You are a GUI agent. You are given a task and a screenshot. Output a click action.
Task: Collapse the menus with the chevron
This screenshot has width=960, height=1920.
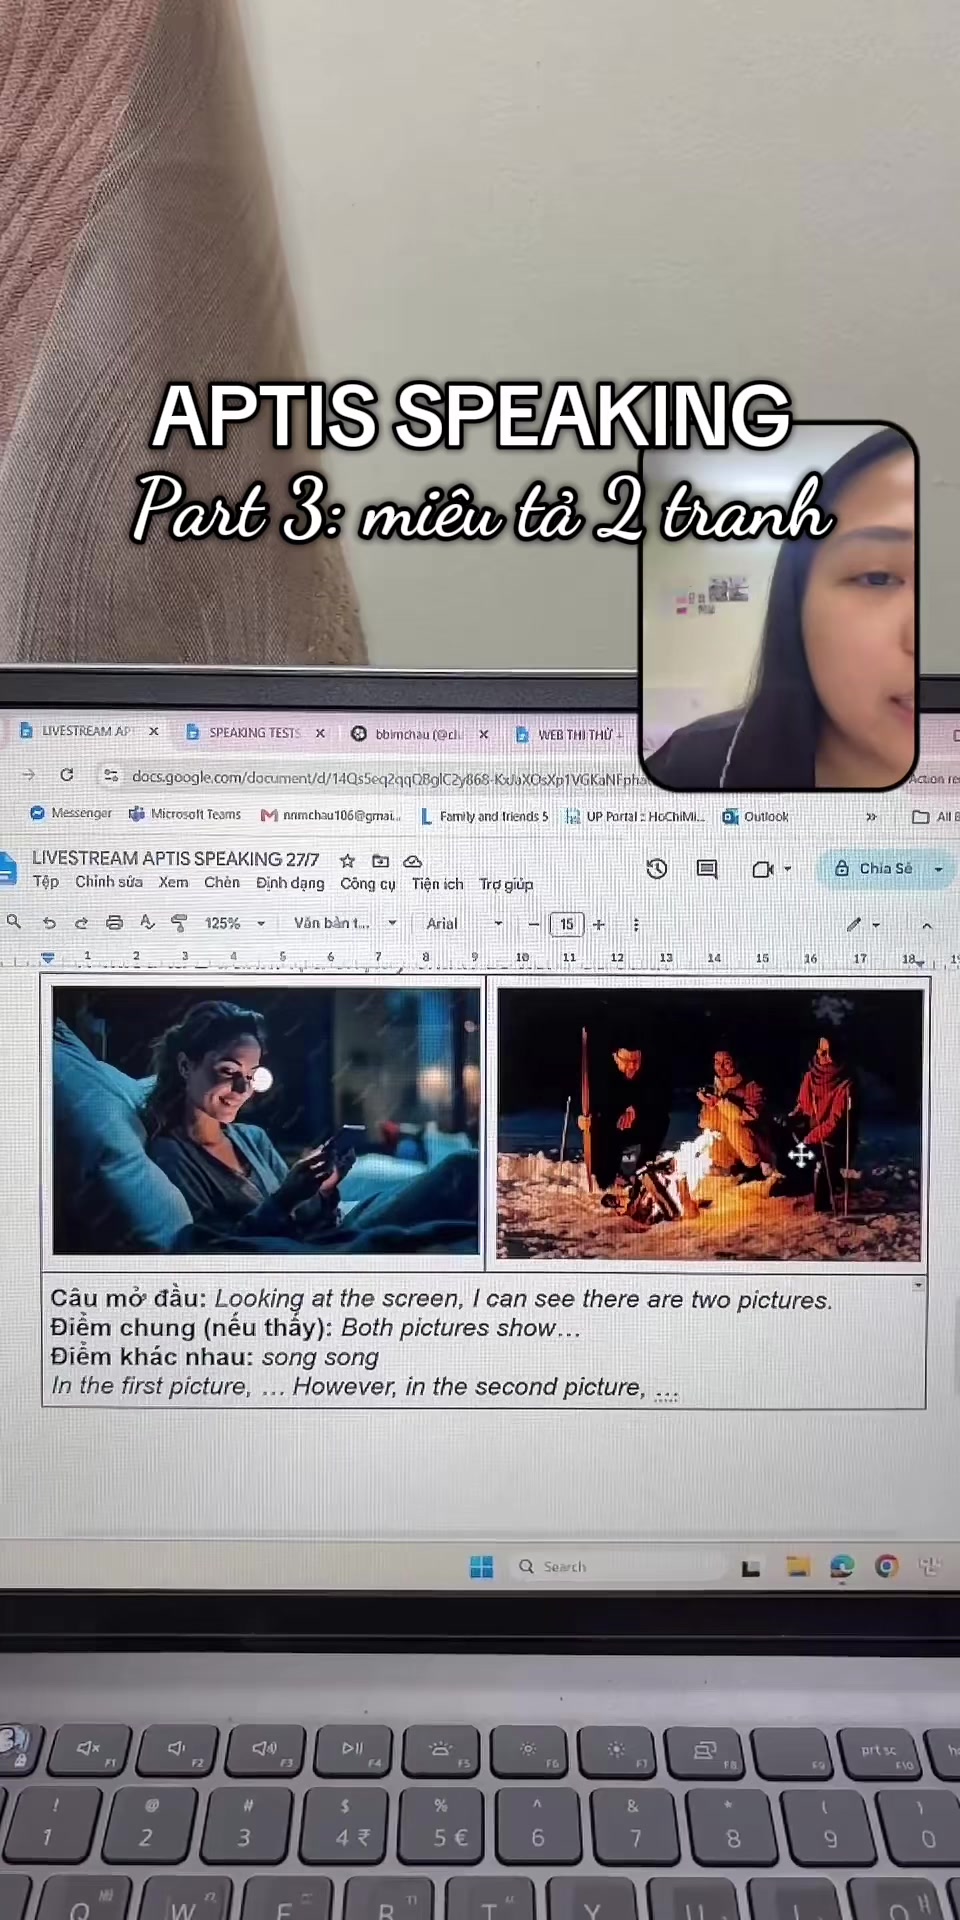point(927,926)
